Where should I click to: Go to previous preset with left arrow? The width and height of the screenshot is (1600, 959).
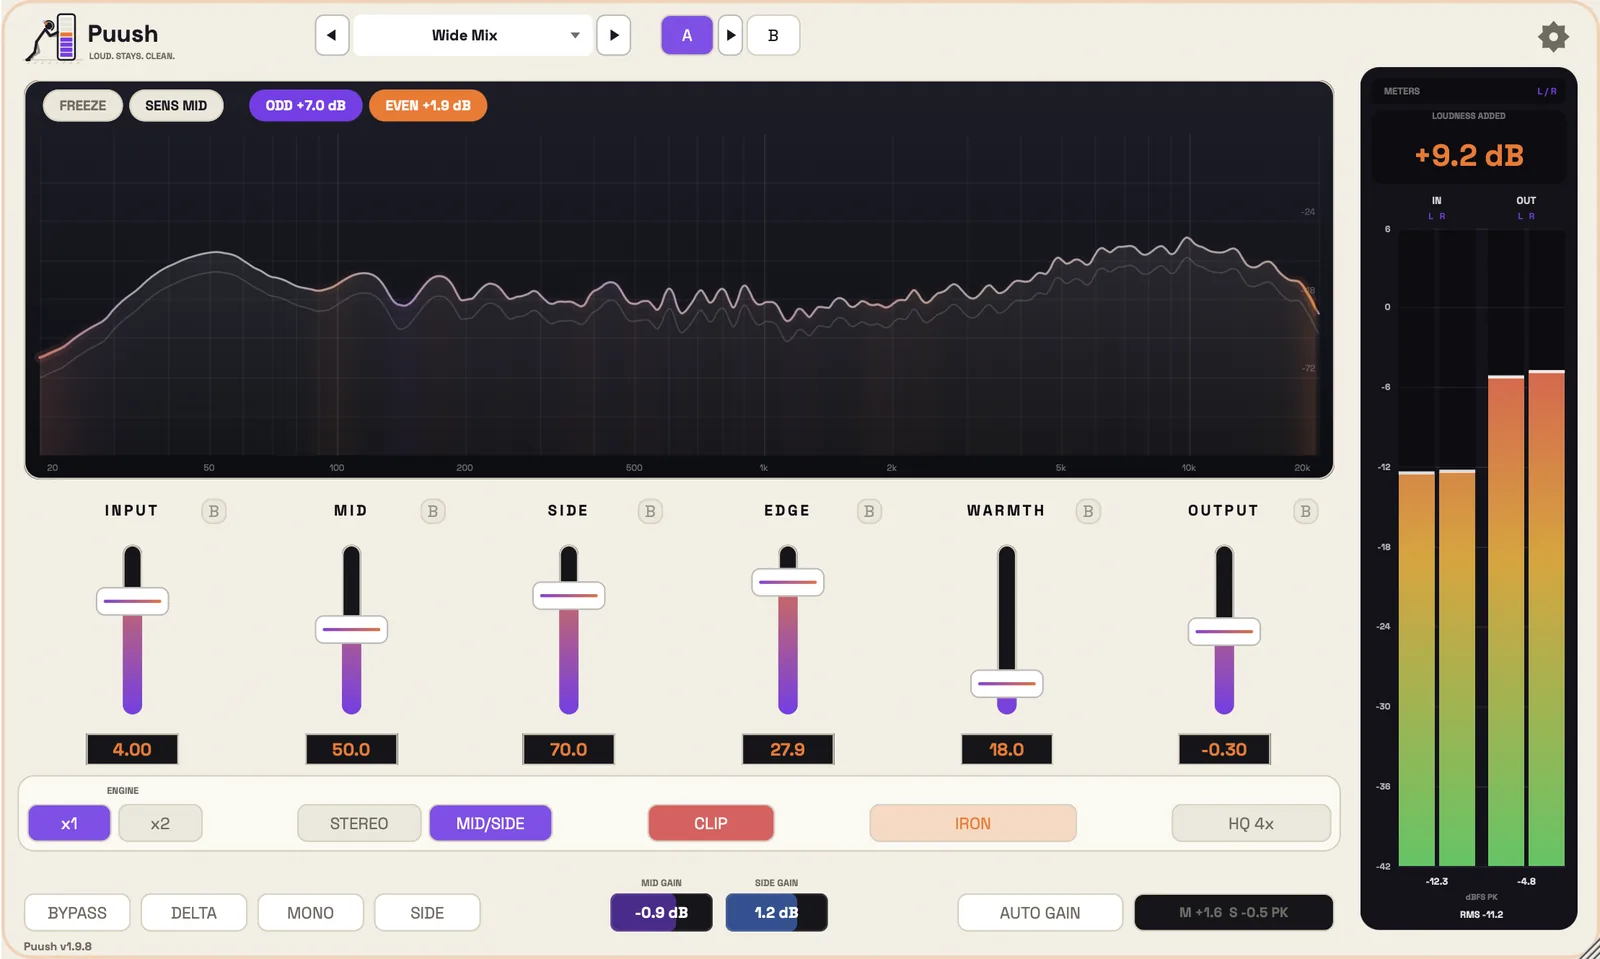pos(332,35)
